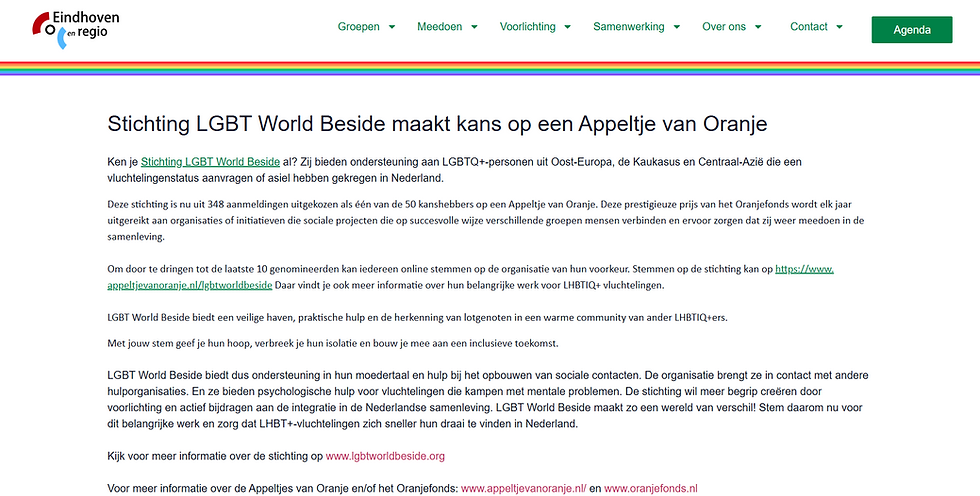This screenshot has height=496, width=980.
Task: Open the Voorlichting menu
Action: click(x=528, y=27)
